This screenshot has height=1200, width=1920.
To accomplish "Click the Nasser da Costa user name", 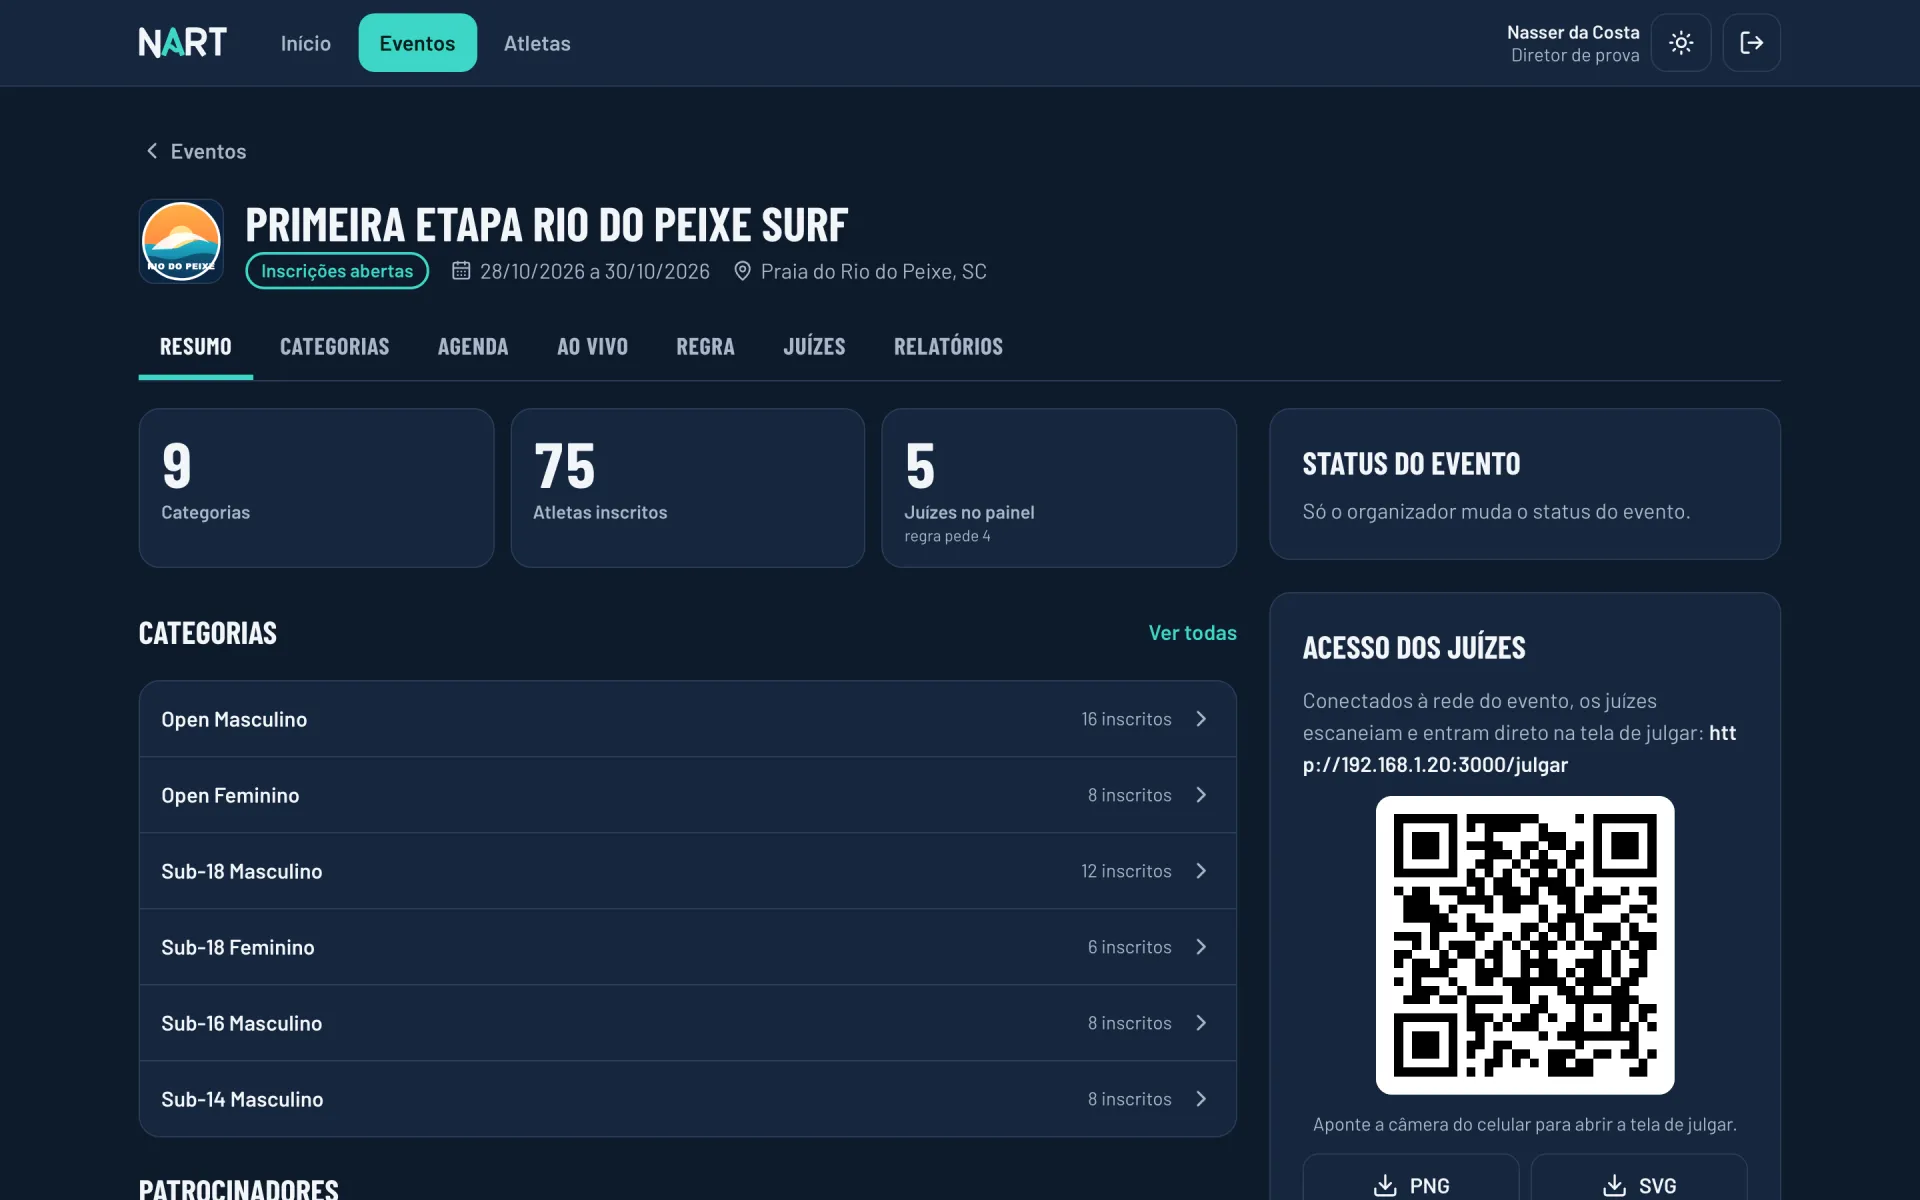I will click(1573, 32).
